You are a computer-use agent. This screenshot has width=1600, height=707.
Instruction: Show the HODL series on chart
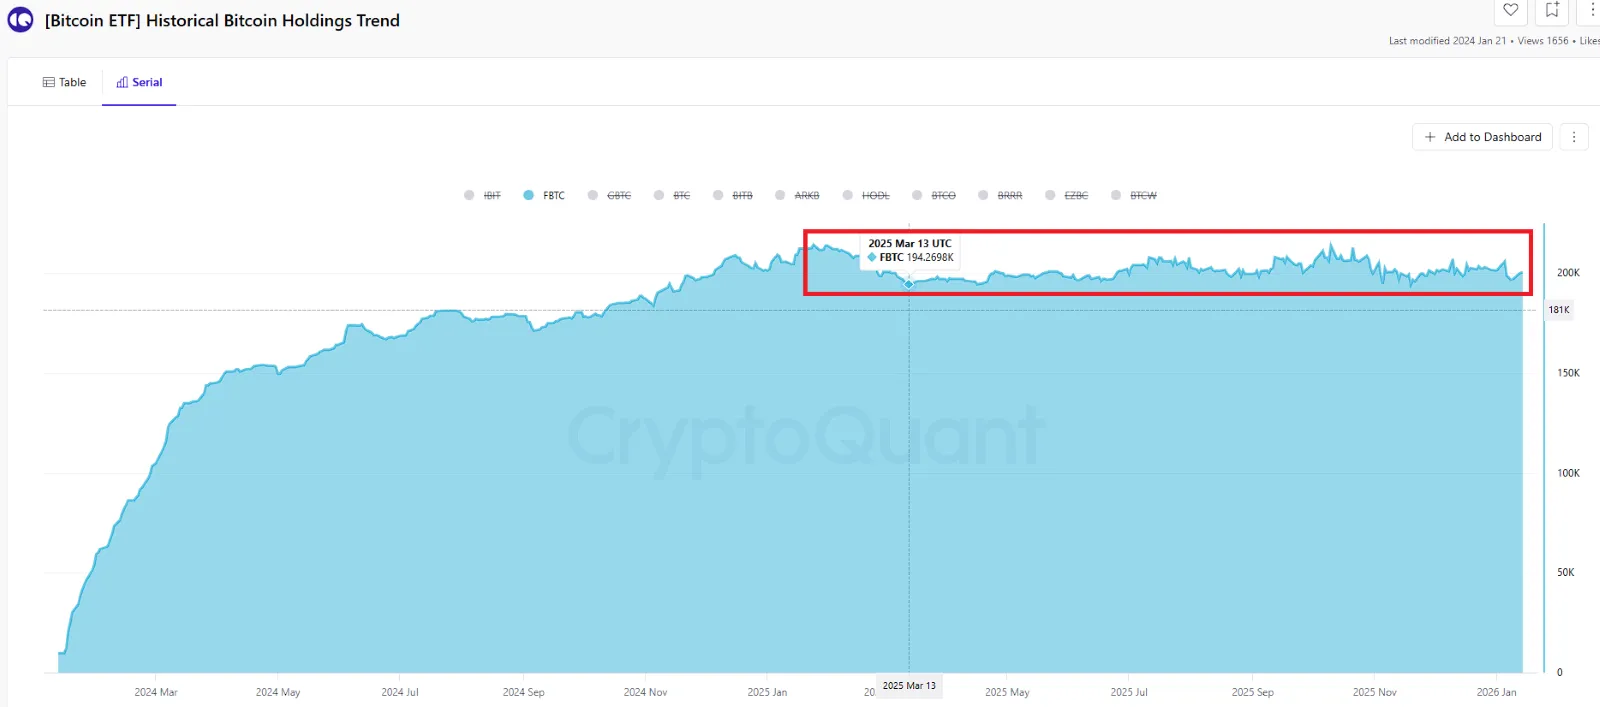pyautogui.click(x=866, y=196)
